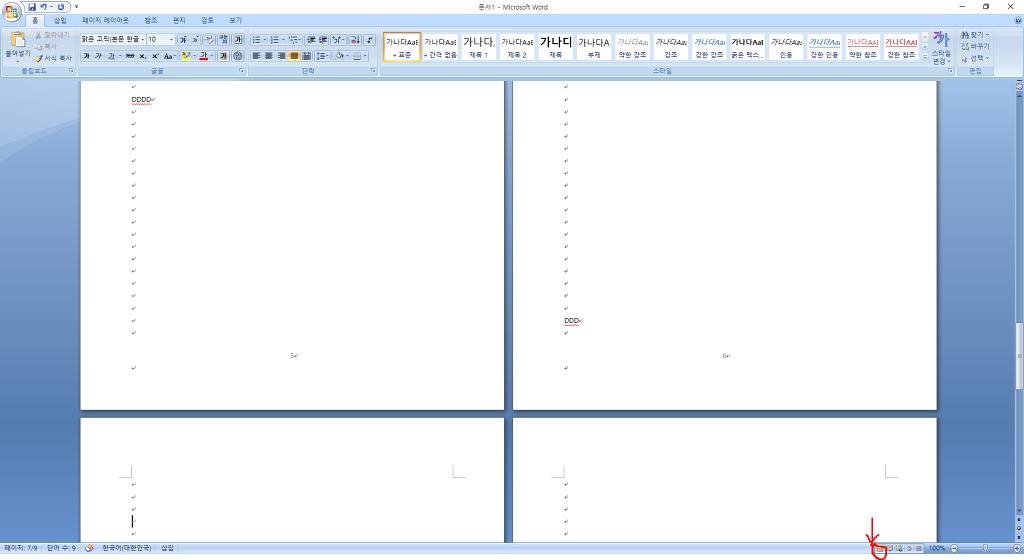The width and height of the screenshot is (1024, 560).
Task: Switch to Print Layout view in status bar
Action: click(x=880, y=548)
